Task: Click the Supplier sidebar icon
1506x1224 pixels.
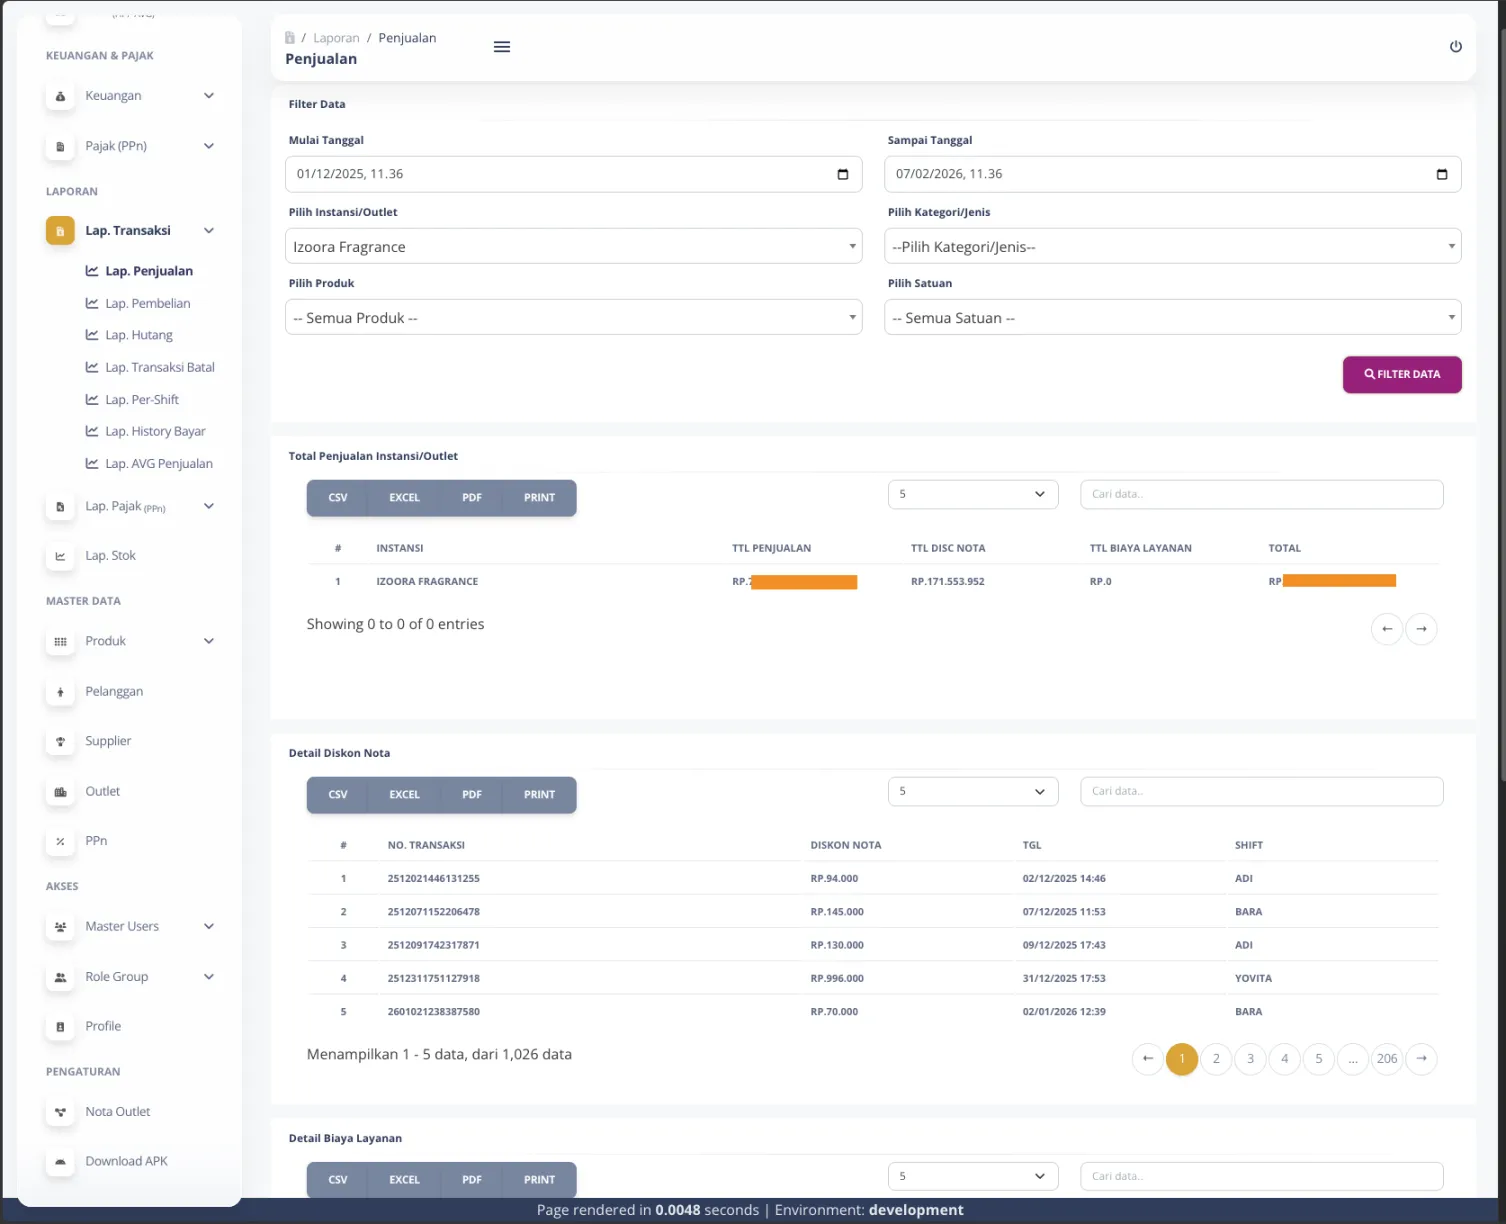Action: (60, 742)
